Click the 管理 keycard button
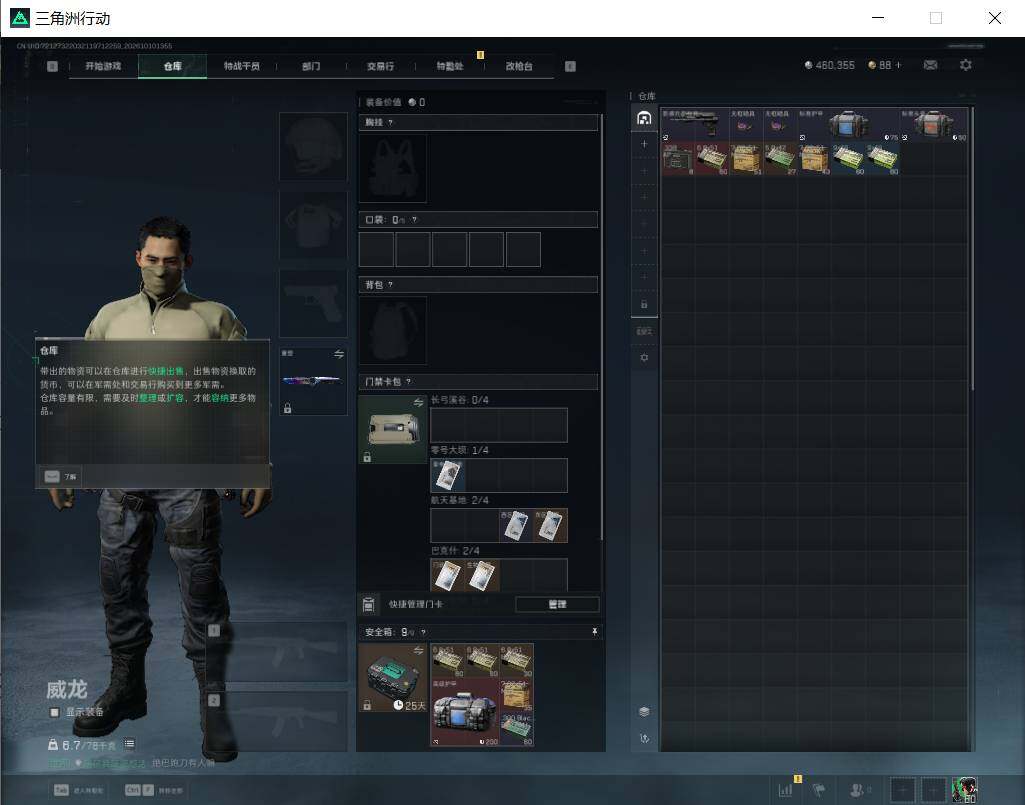 557,604
